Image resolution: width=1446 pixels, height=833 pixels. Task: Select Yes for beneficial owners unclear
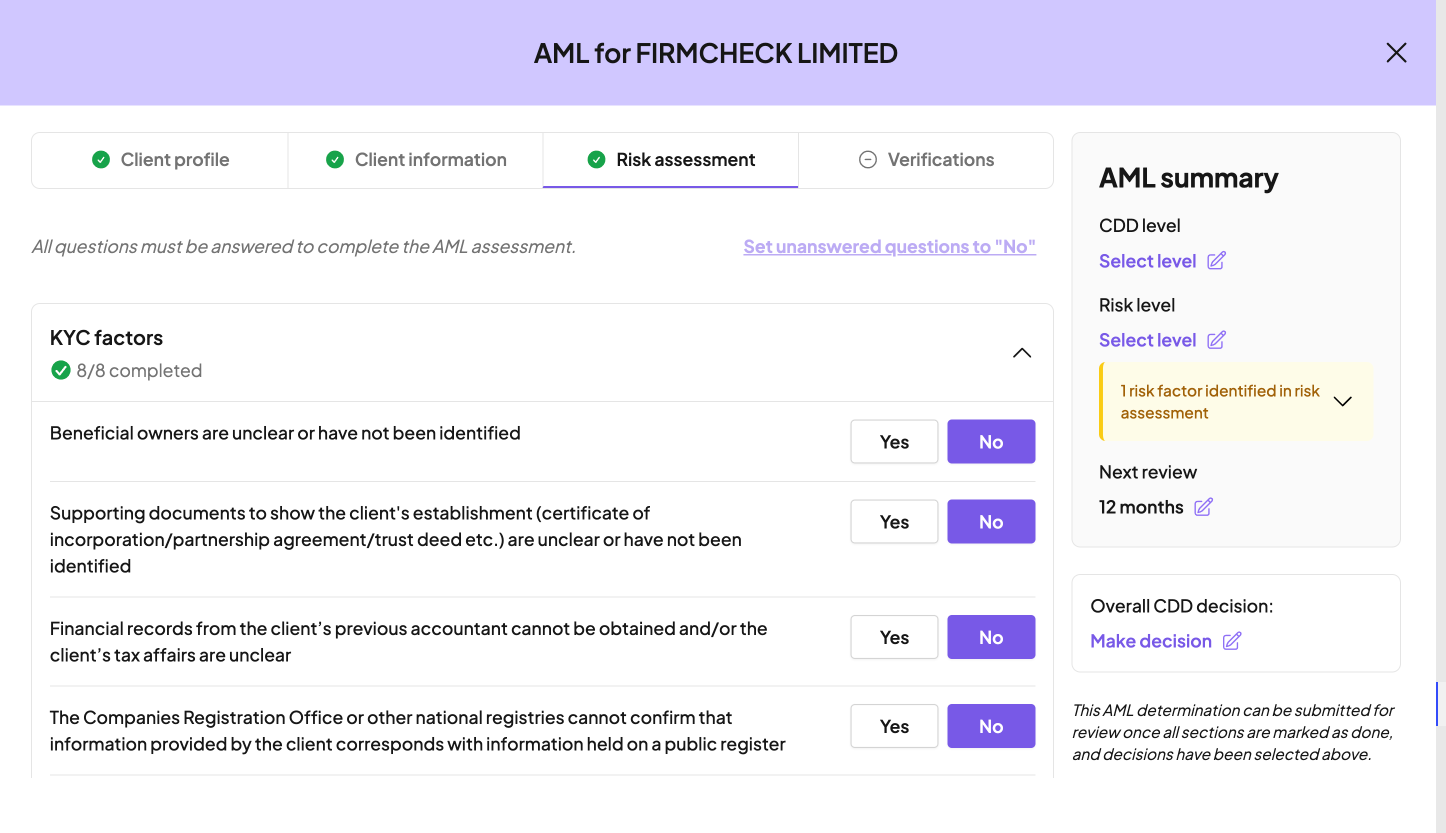click(x=894, y=442)
